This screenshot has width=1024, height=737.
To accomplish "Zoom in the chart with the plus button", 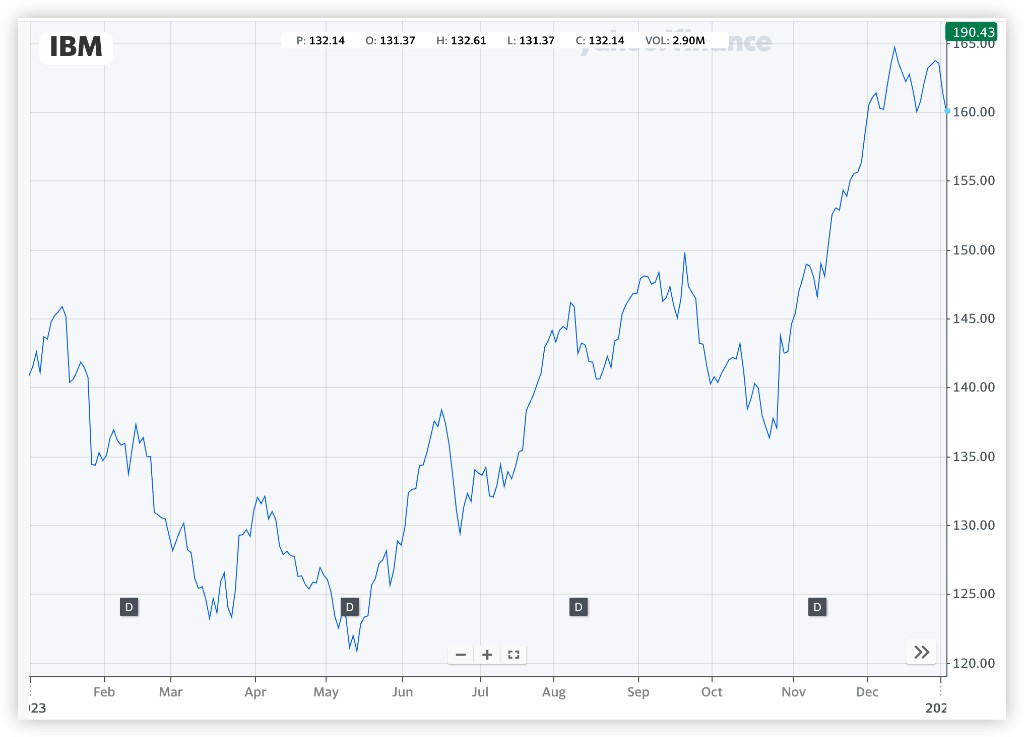I will pos(487,655).
